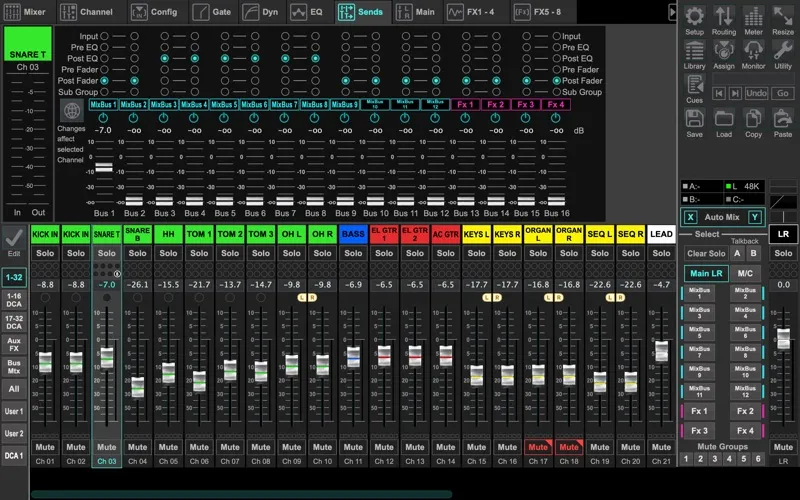Mute the KICK IN channel 01
The height and width of the screenshot is (500, 800).
point(45,447)
